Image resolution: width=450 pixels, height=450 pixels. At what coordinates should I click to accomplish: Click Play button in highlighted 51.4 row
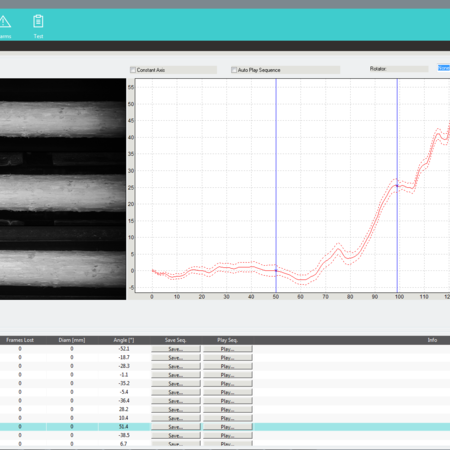(x=228, y=427)
